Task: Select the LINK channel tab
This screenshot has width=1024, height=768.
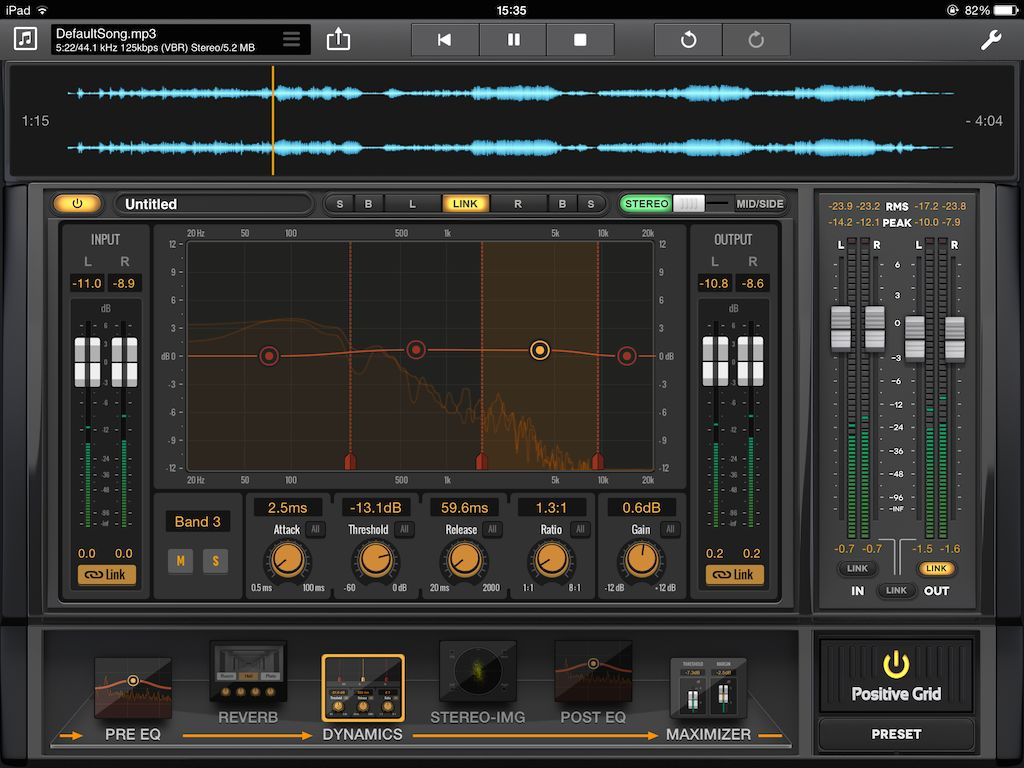Action: (465, 203)
